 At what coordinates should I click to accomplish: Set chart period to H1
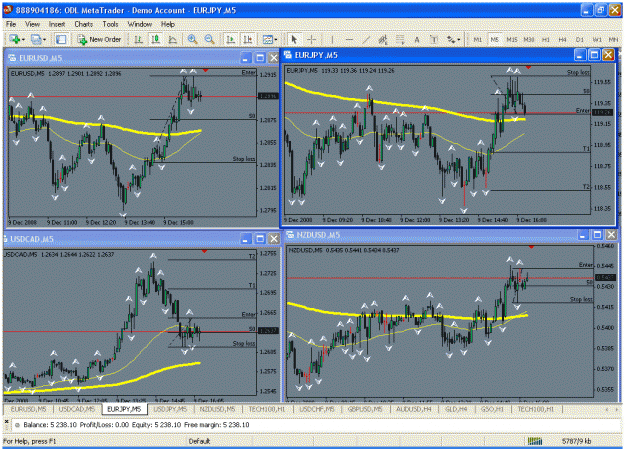point(546,39)
